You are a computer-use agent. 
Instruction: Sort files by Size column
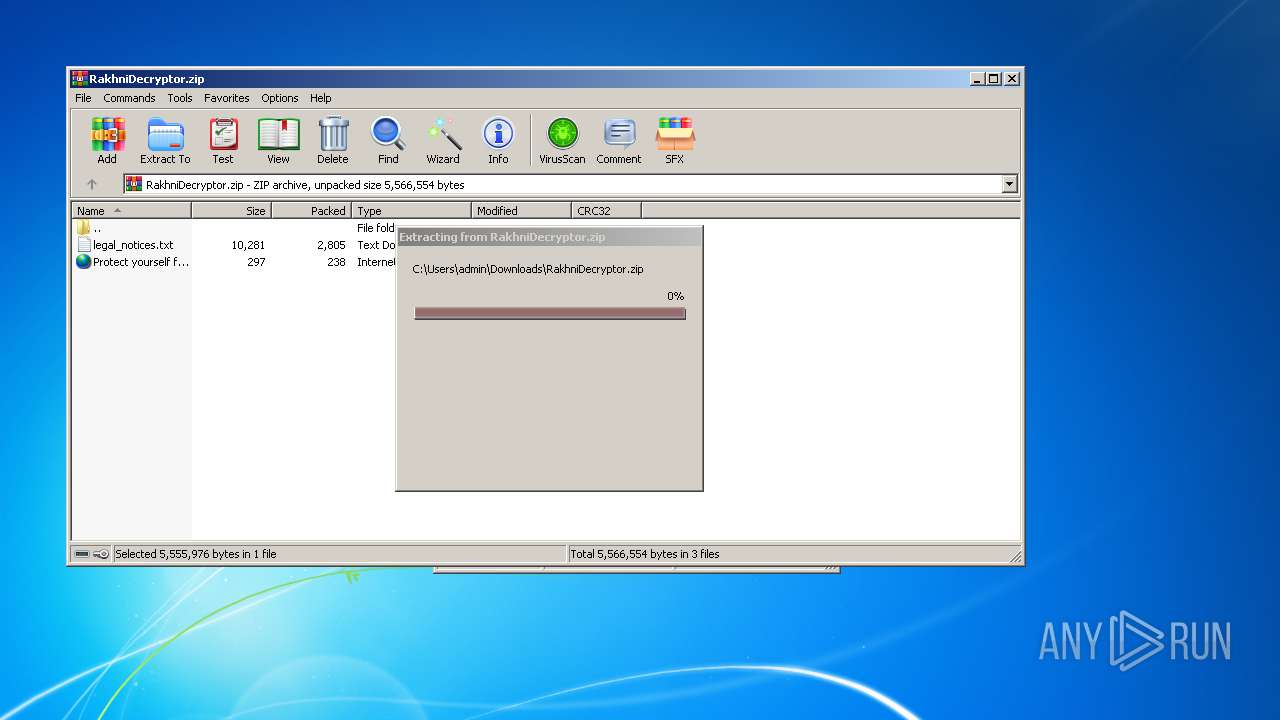pos(231,210)
